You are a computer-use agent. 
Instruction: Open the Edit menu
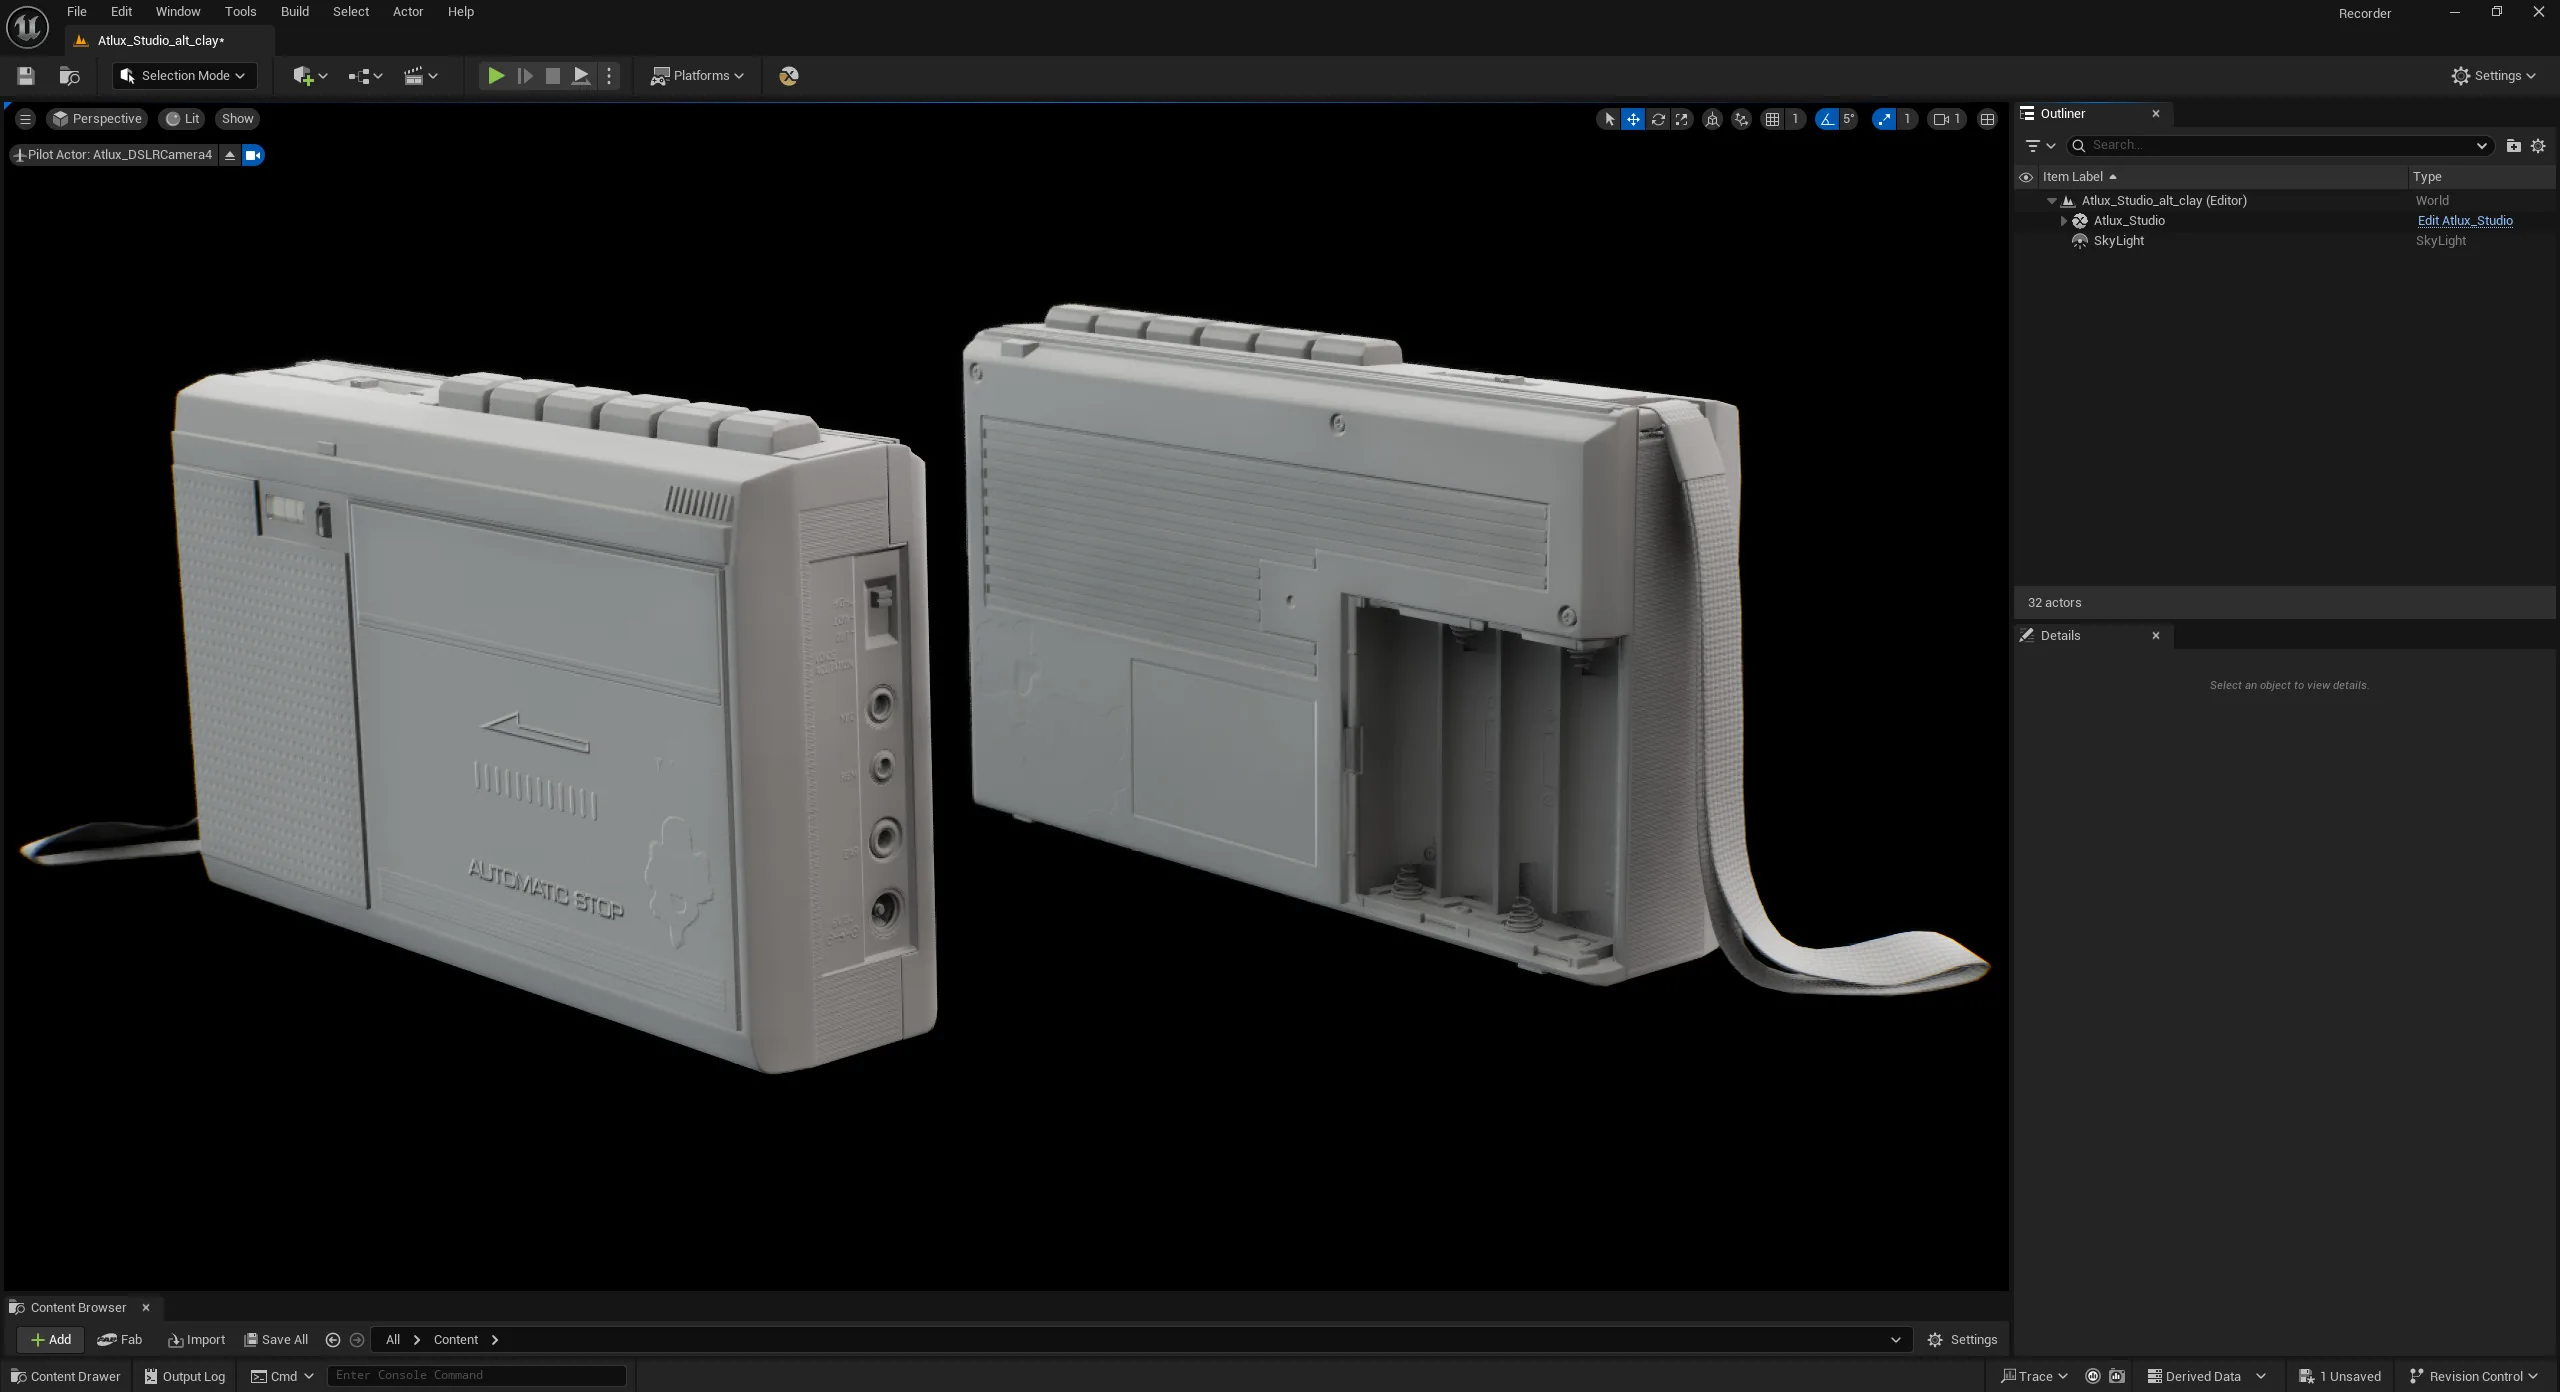(x=121, y=12)
